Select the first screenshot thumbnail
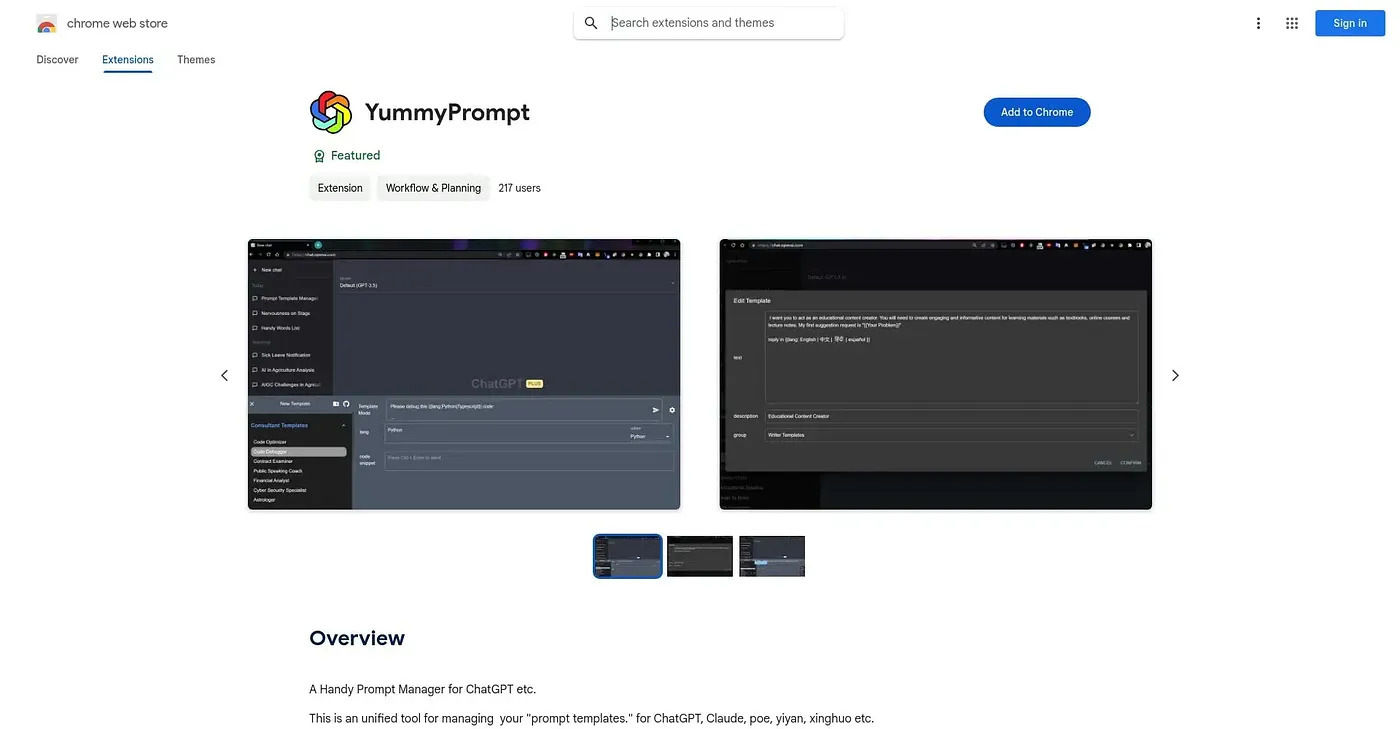The height and width of the screenshot is (729, 1400). (628, 556)
